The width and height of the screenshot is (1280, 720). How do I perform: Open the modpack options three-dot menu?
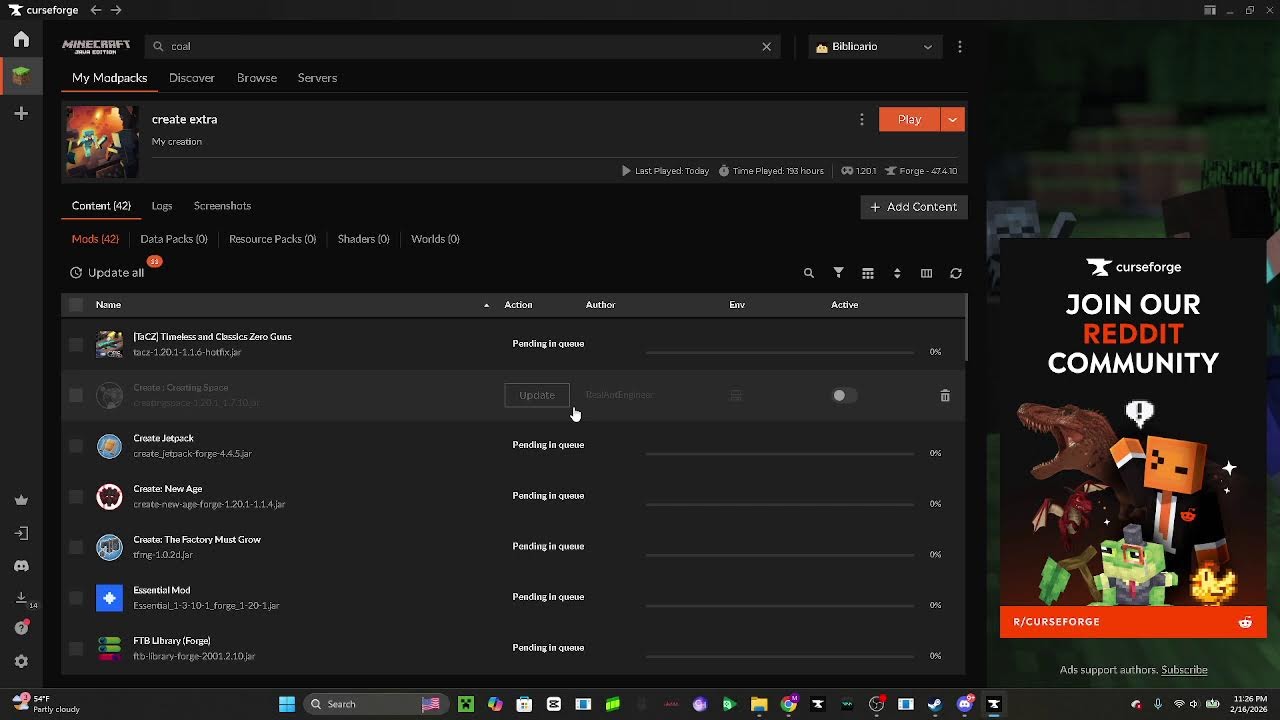pos(862,119)
